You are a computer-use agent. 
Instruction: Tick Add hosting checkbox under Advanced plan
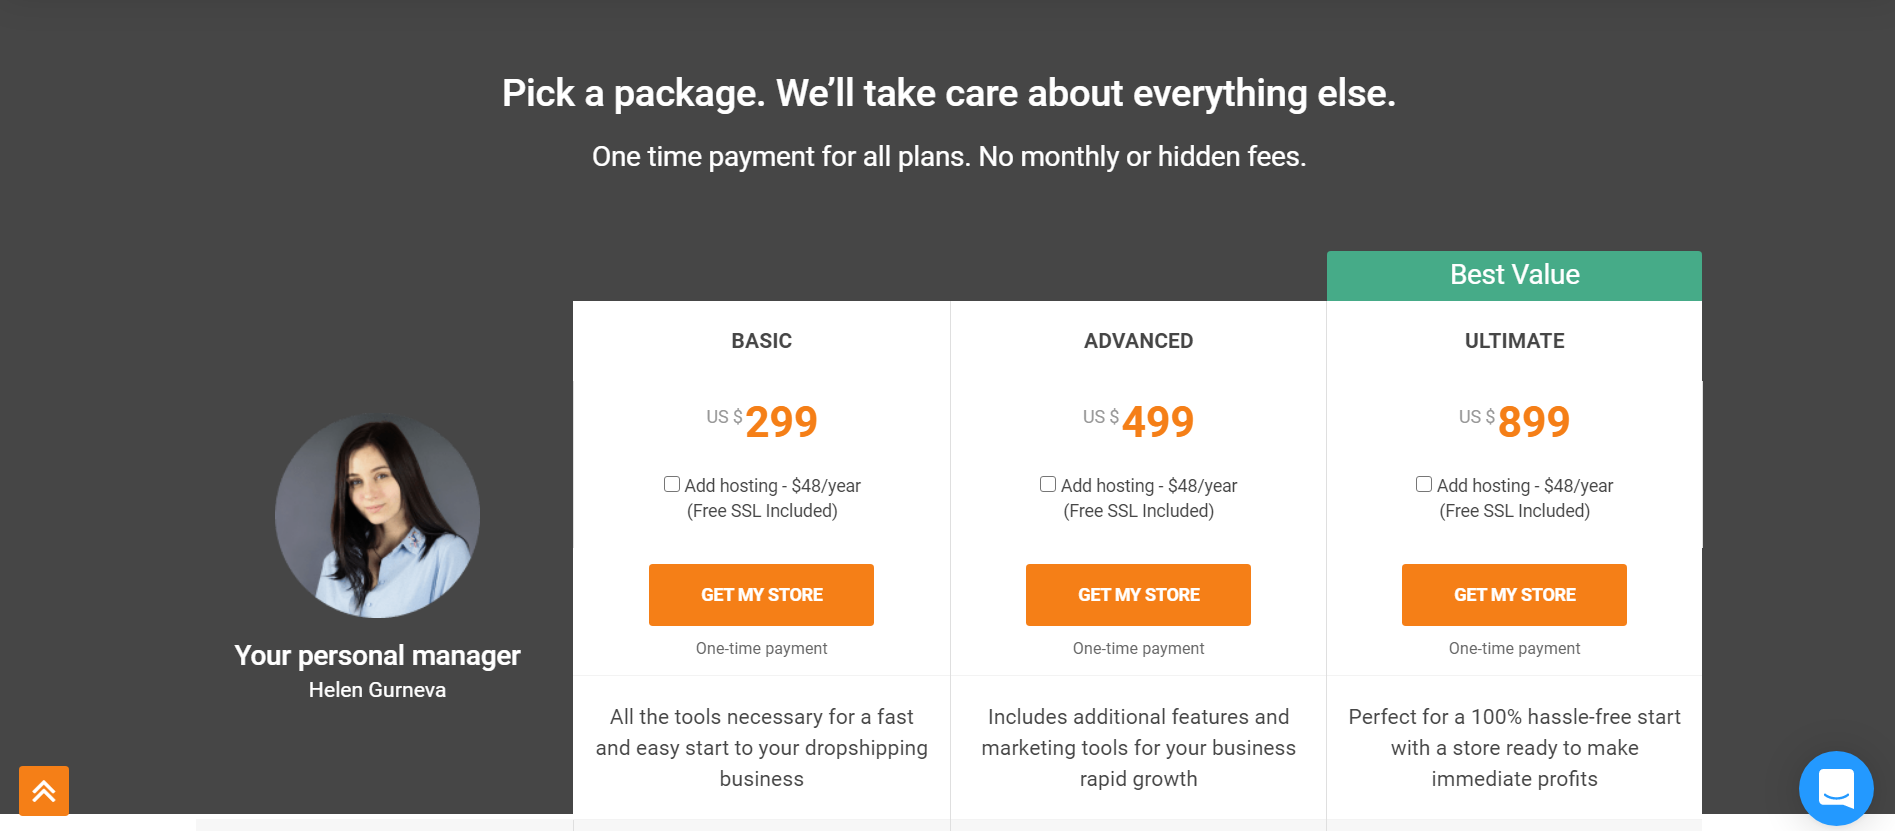click(x=1048, y=484)
